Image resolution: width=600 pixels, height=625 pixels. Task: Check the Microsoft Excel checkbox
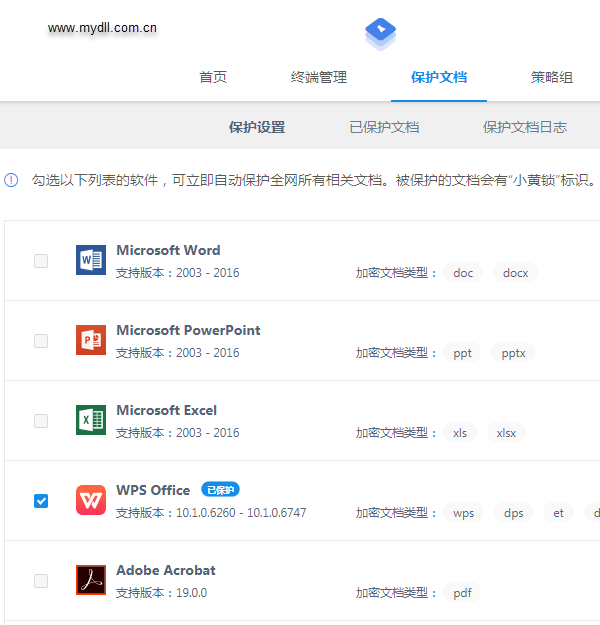pyautogui.click(x=41, y=421)
